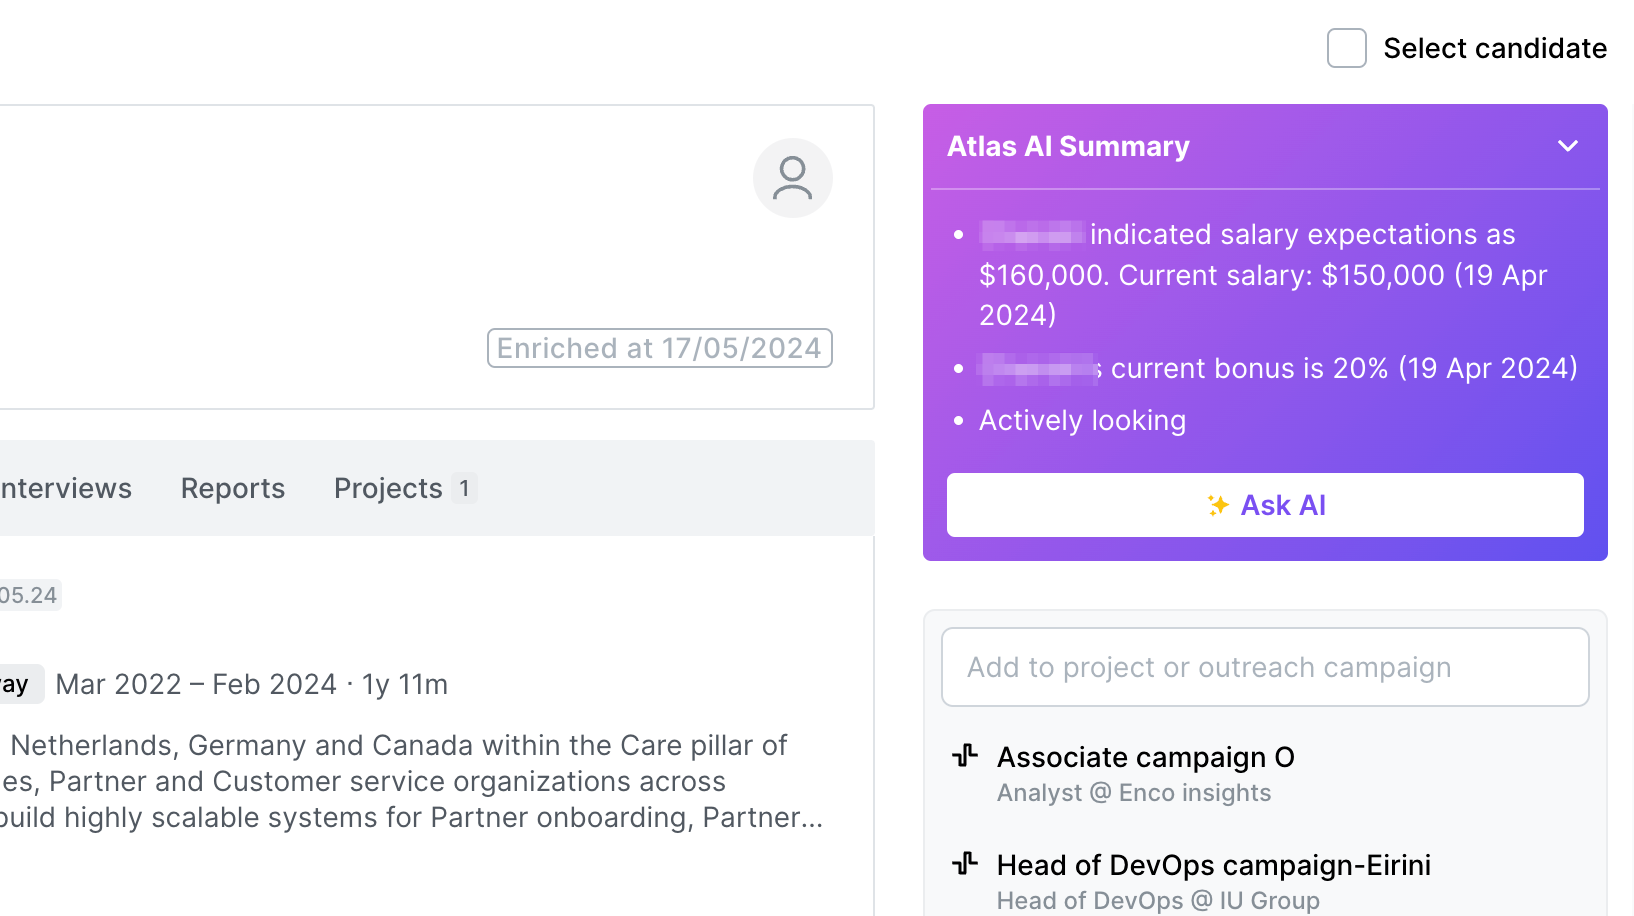The height and width of the screenshot is (916, 1634).
Task: Click the campaign icon beside Associate campaign O
Action: point(965,757)
